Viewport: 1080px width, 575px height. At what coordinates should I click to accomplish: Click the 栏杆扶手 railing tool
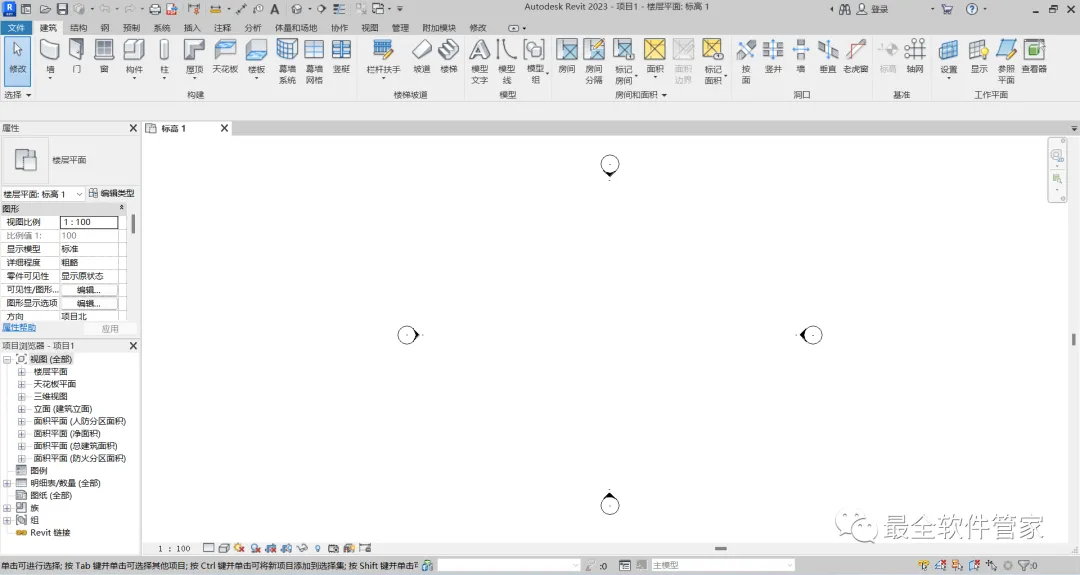(x=383, y=57)
